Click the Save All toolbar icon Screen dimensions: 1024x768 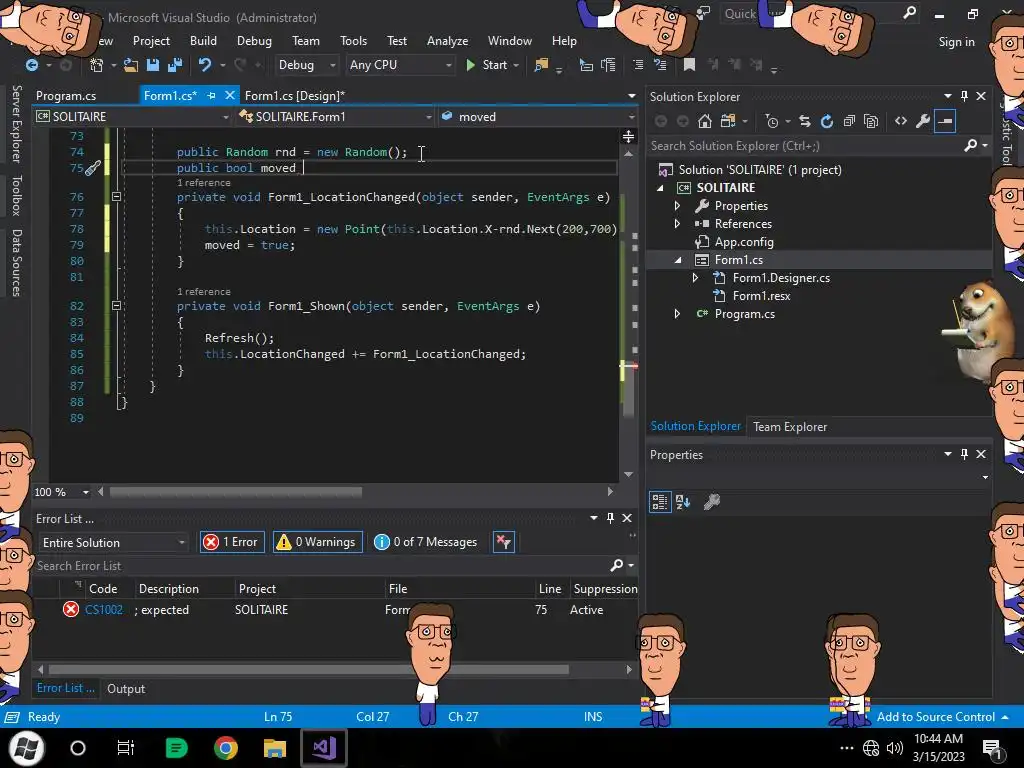pos(174,65)
